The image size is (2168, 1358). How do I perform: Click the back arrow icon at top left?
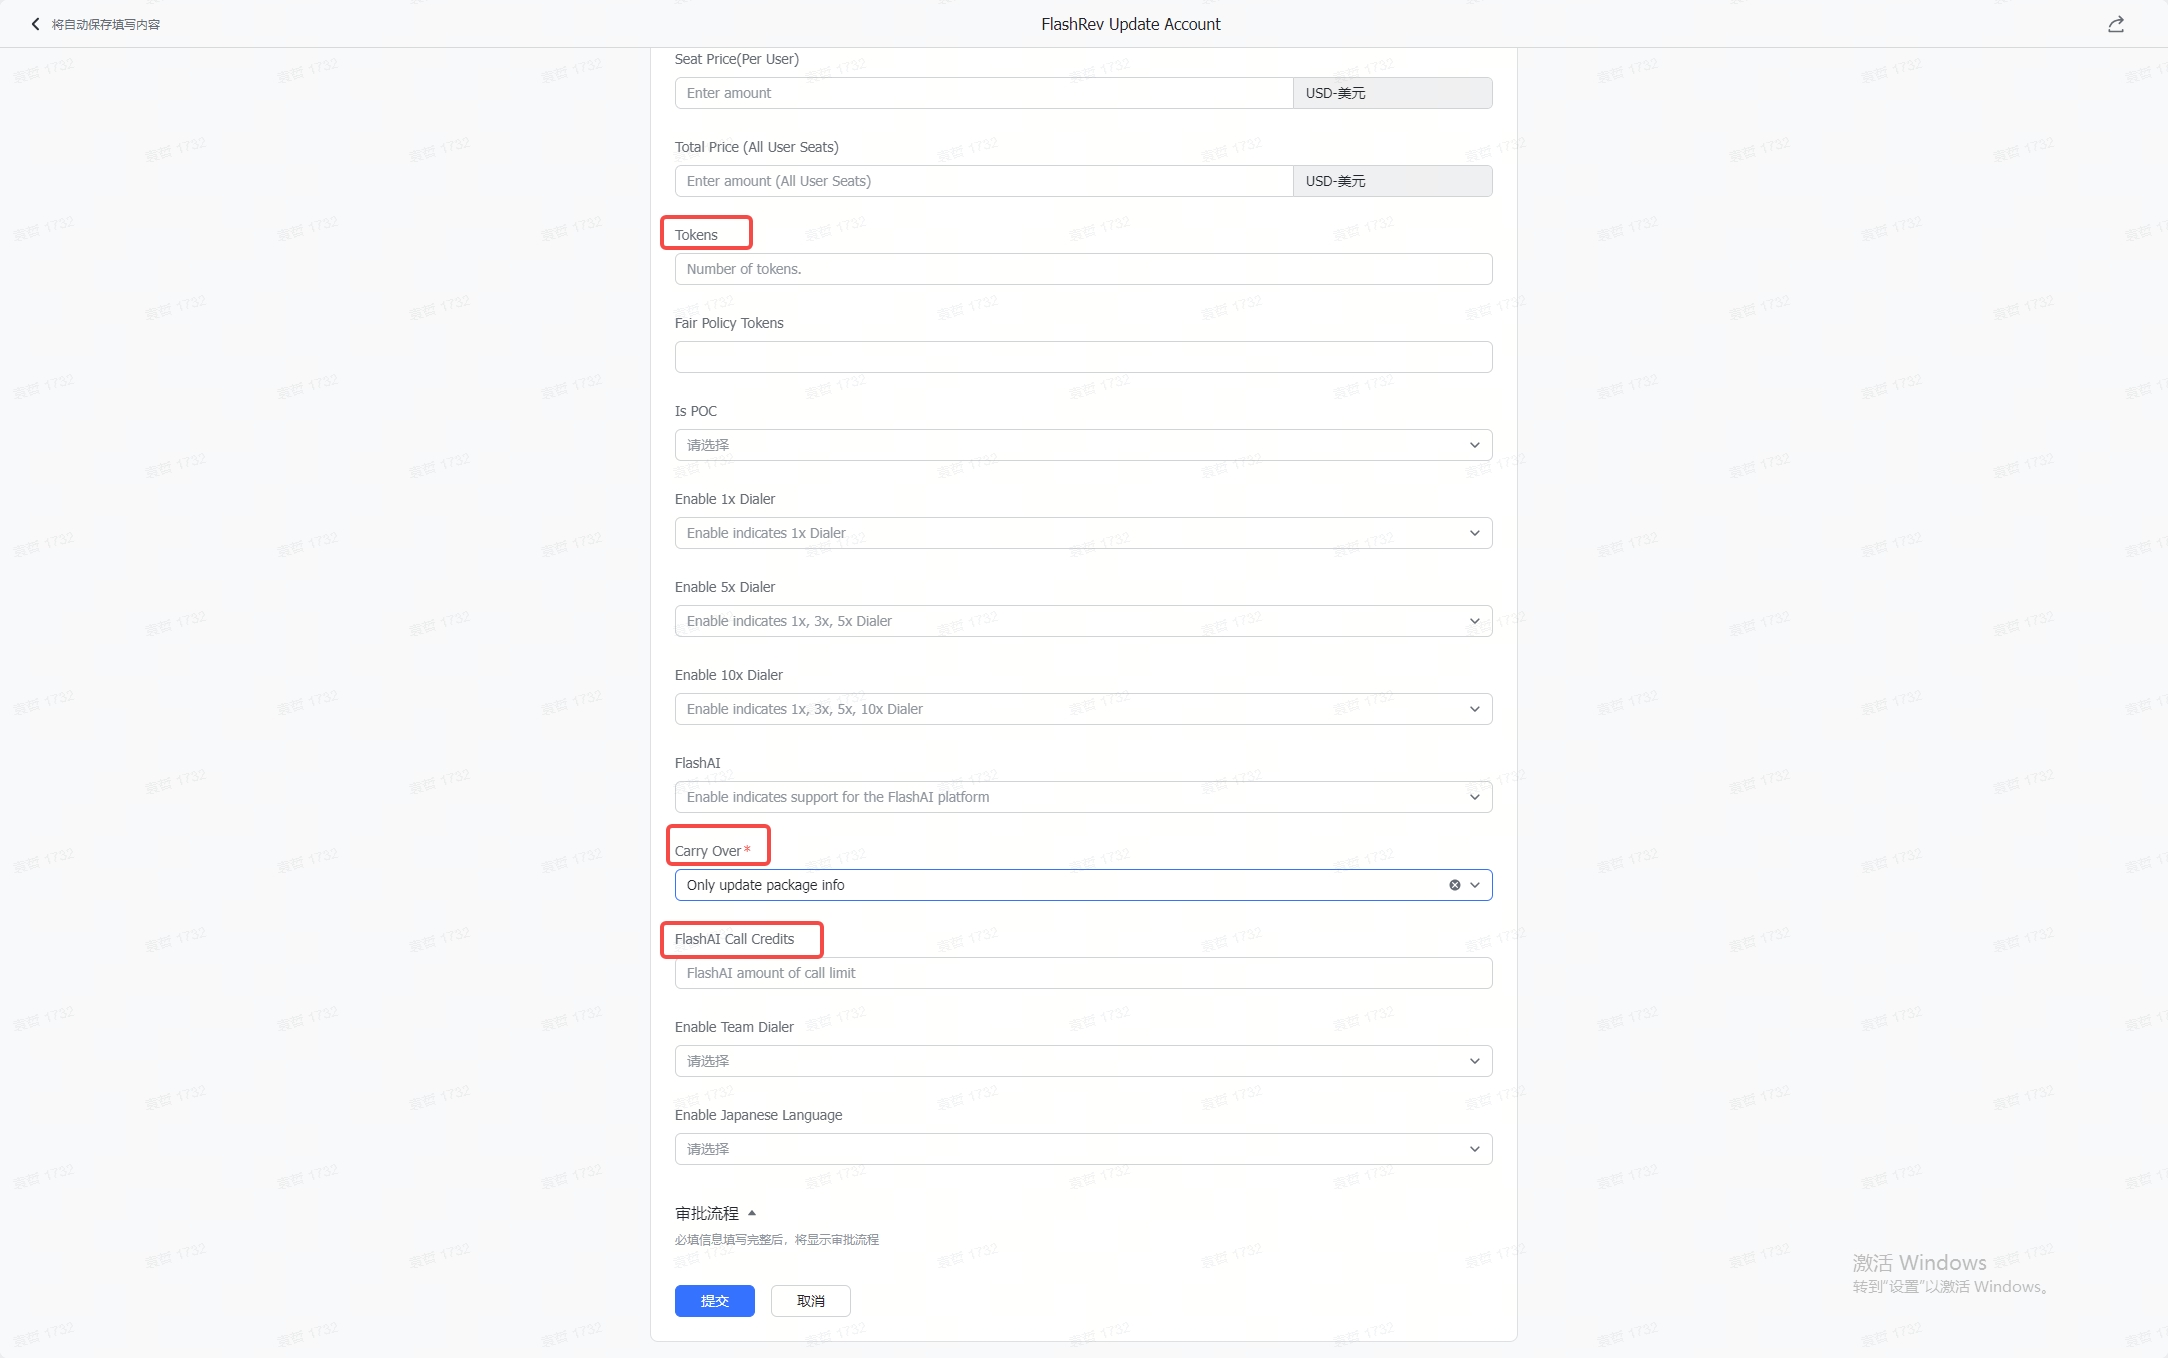click(36, 24)
